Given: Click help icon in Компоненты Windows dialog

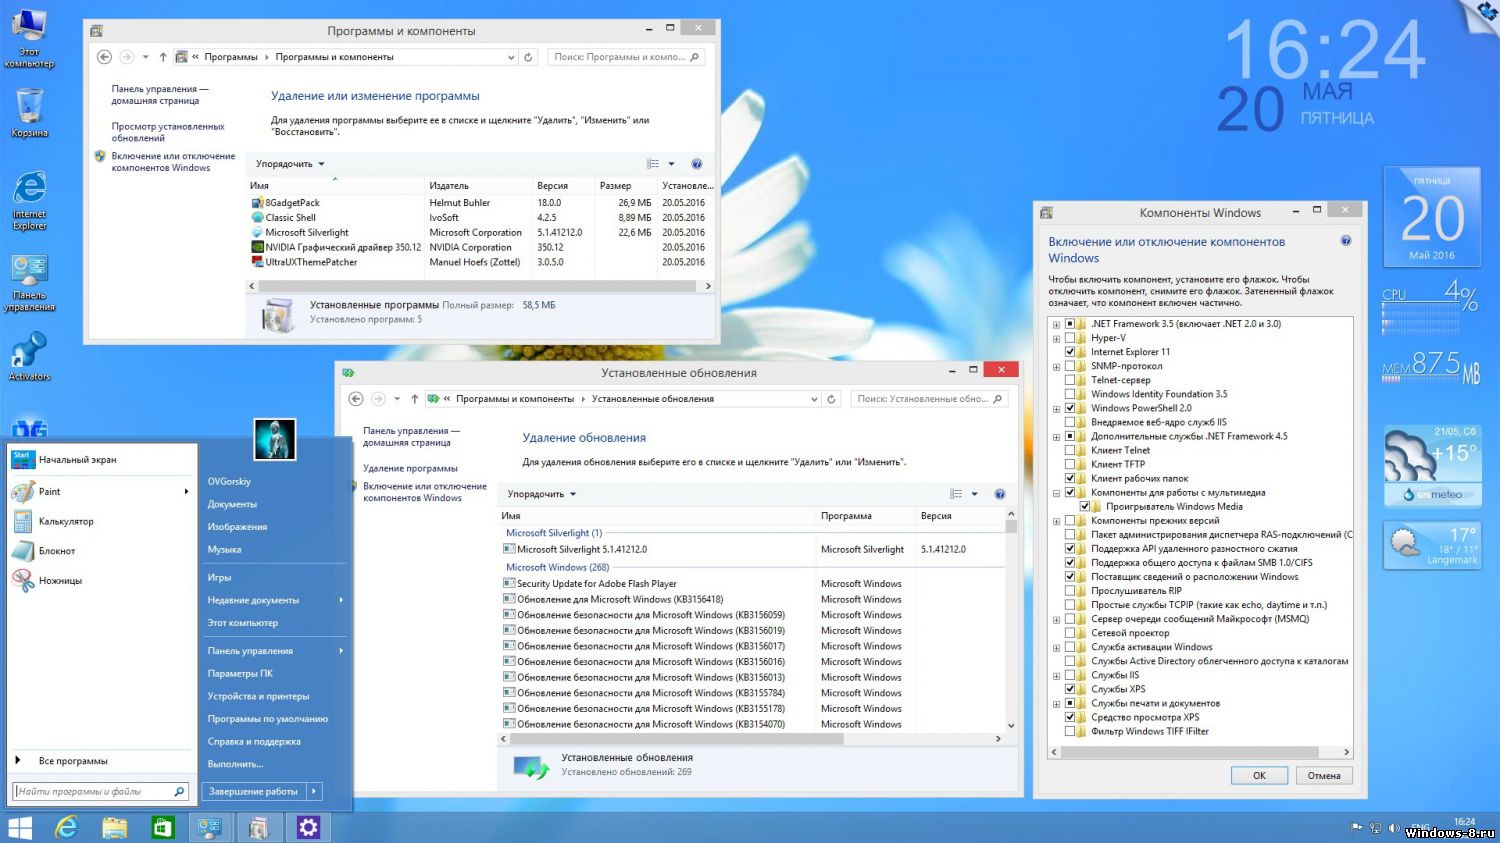Looking at the screenshot, I should click(1346, 241).
